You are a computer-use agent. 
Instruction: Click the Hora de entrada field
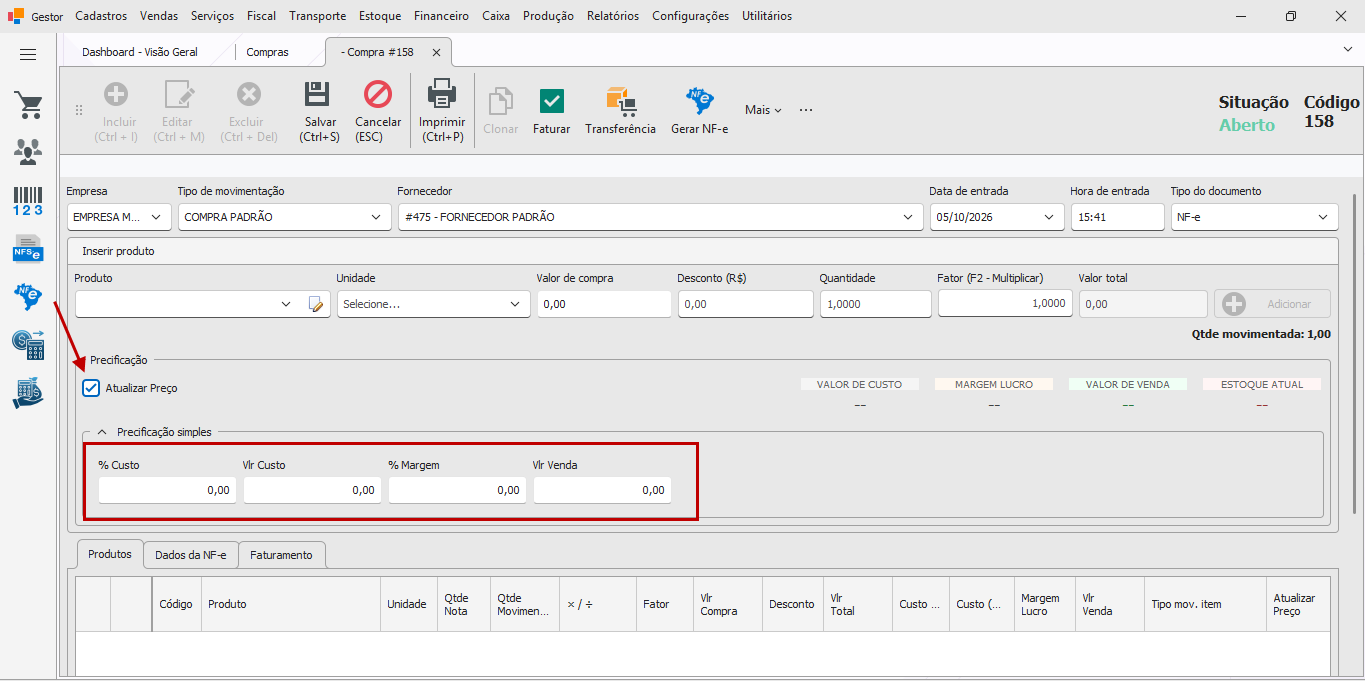point(1117,217)
